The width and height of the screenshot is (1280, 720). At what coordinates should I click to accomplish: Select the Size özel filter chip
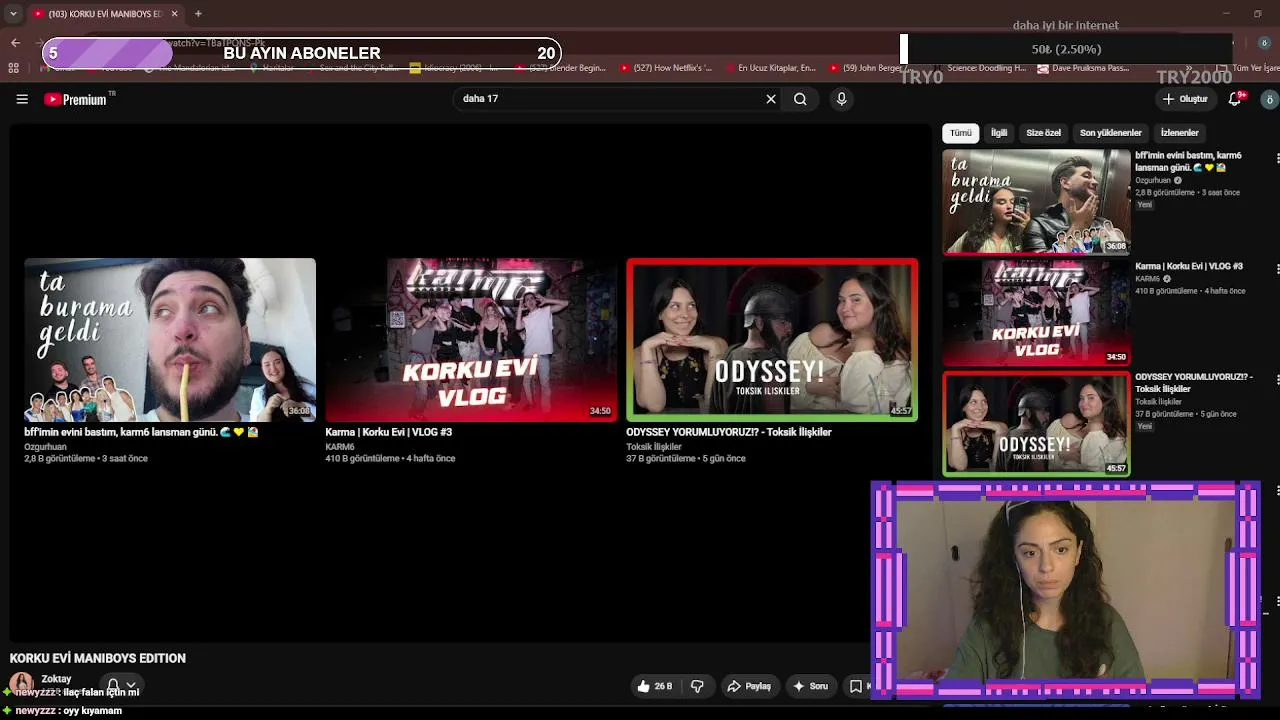pos(1043,133)
